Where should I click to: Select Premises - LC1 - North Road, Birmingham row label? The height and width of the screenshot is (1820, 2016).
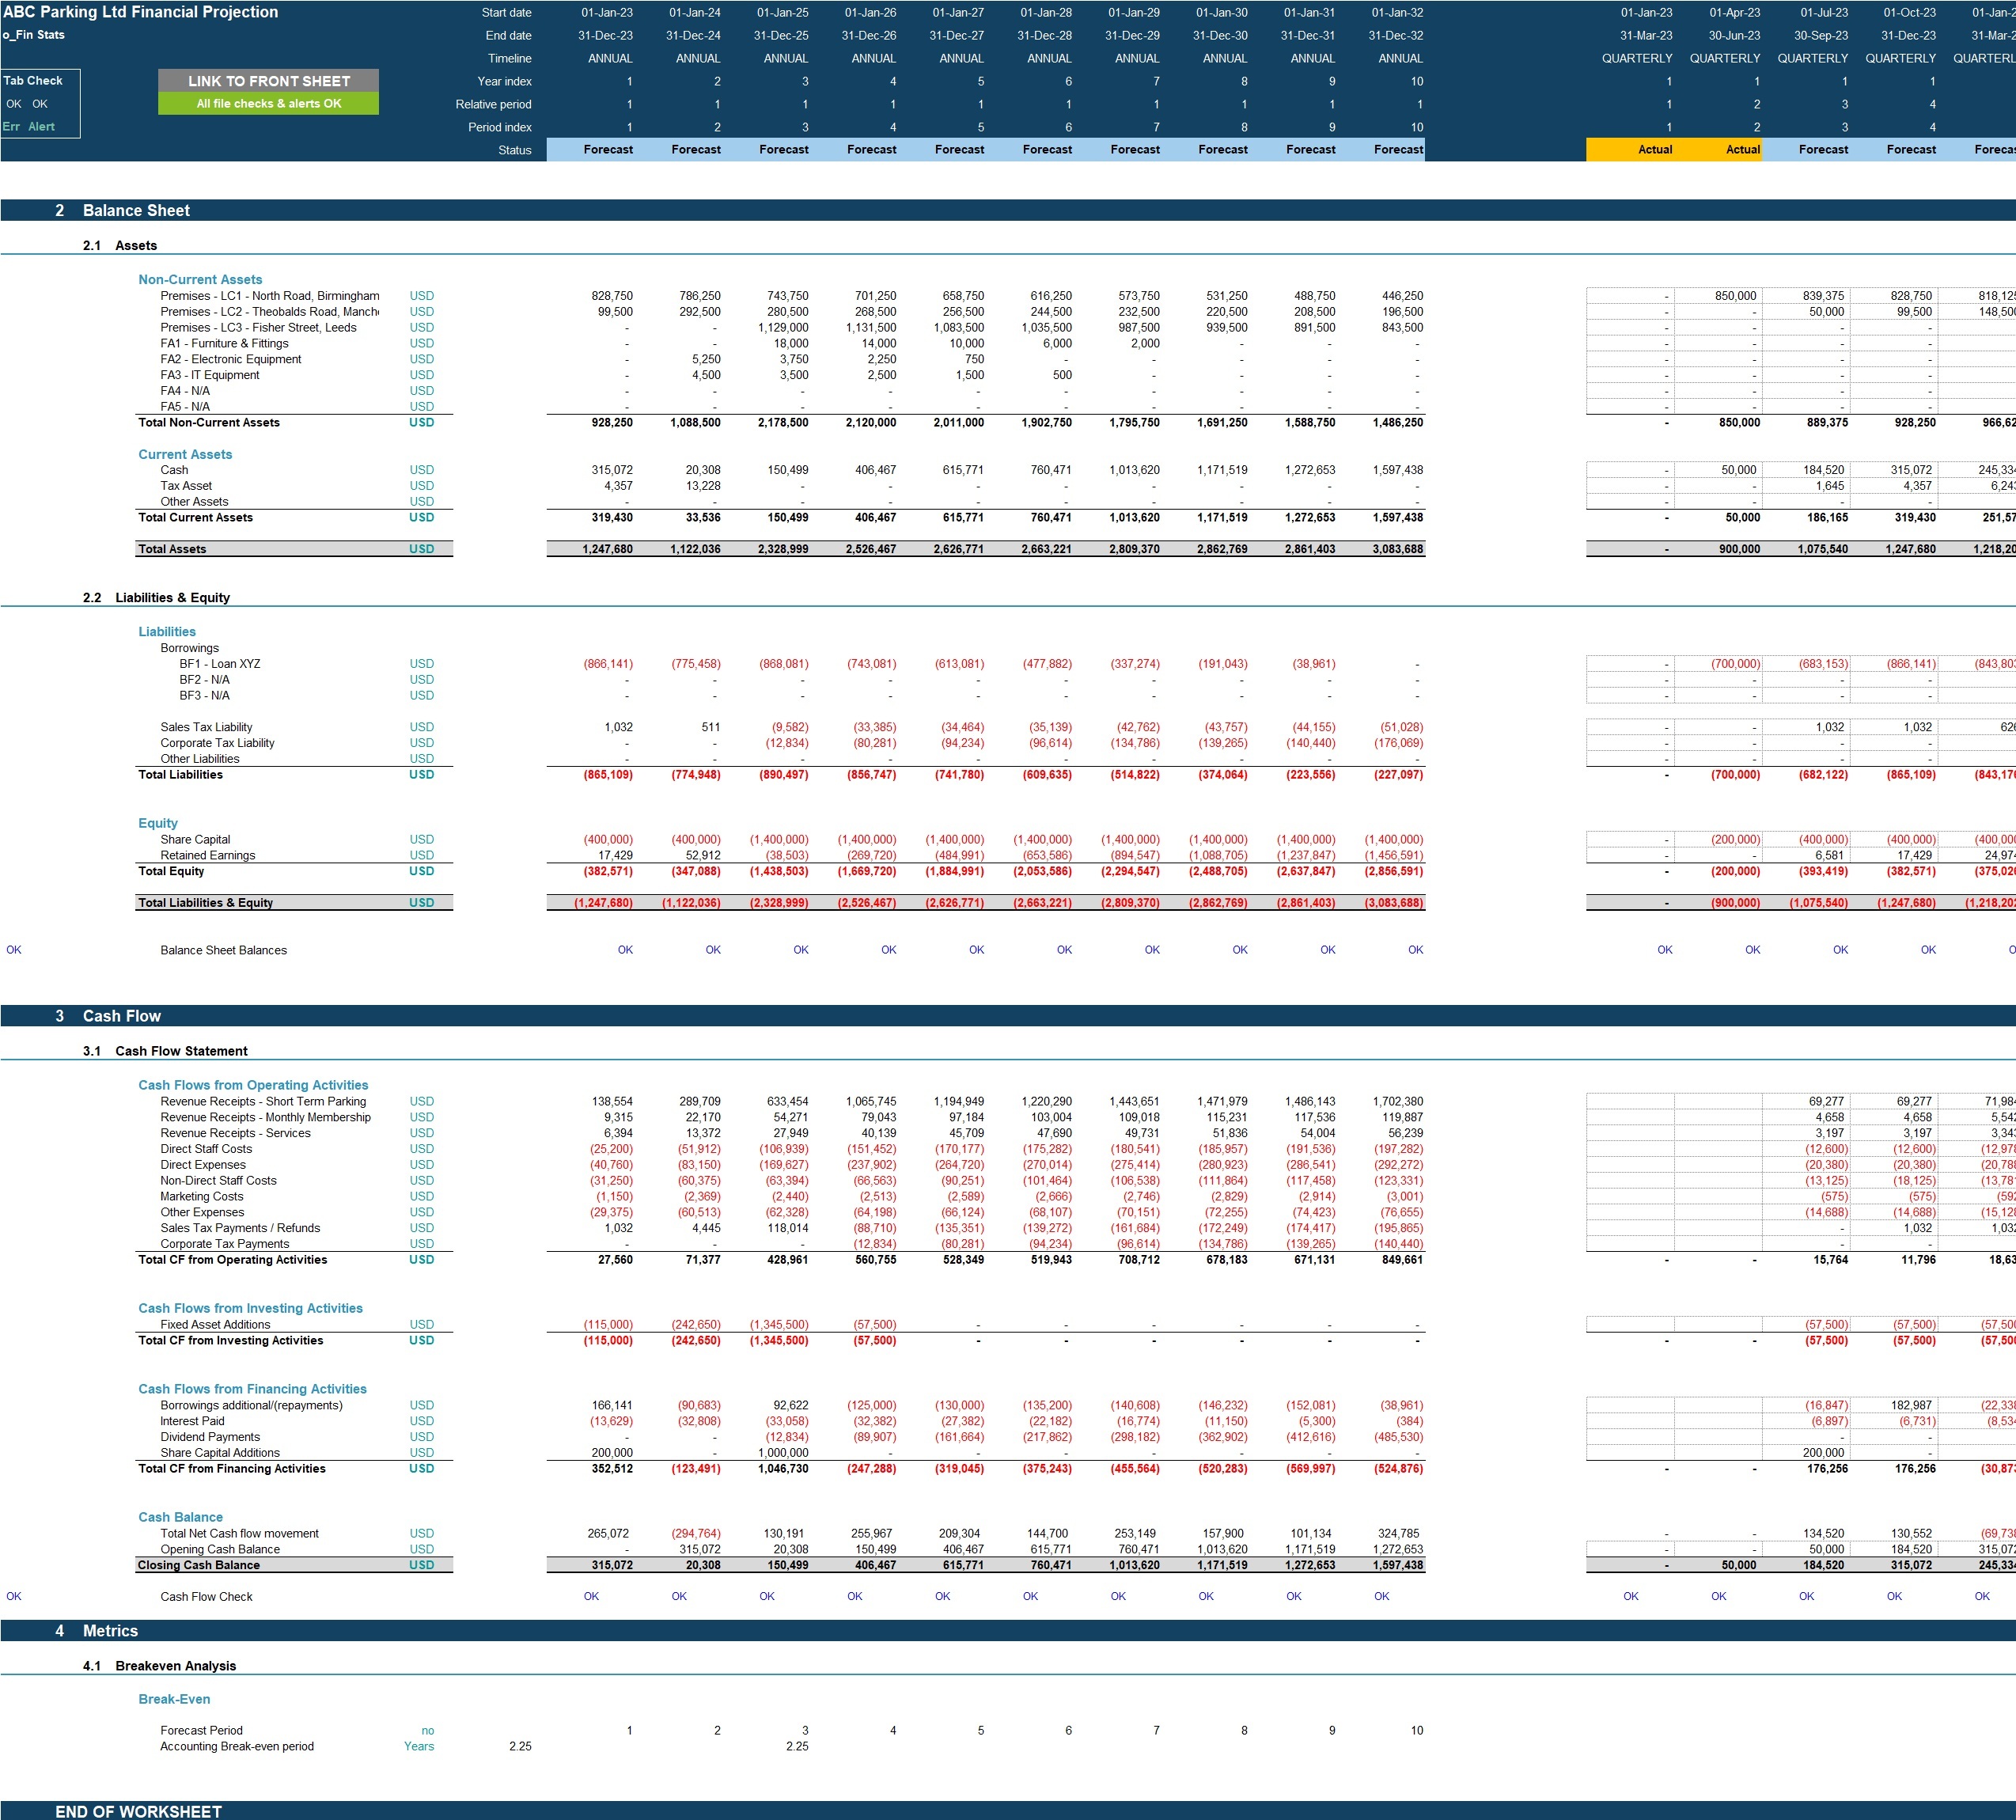click(270, 296)
